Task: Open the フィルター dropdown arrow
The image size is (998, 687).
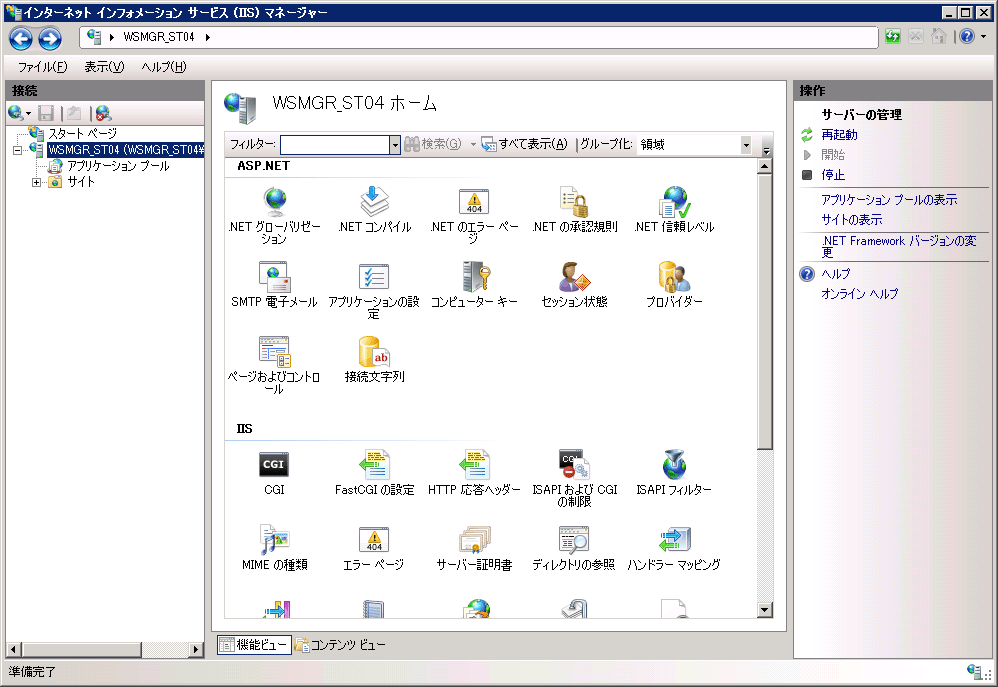Action: (x=394, y=144)
